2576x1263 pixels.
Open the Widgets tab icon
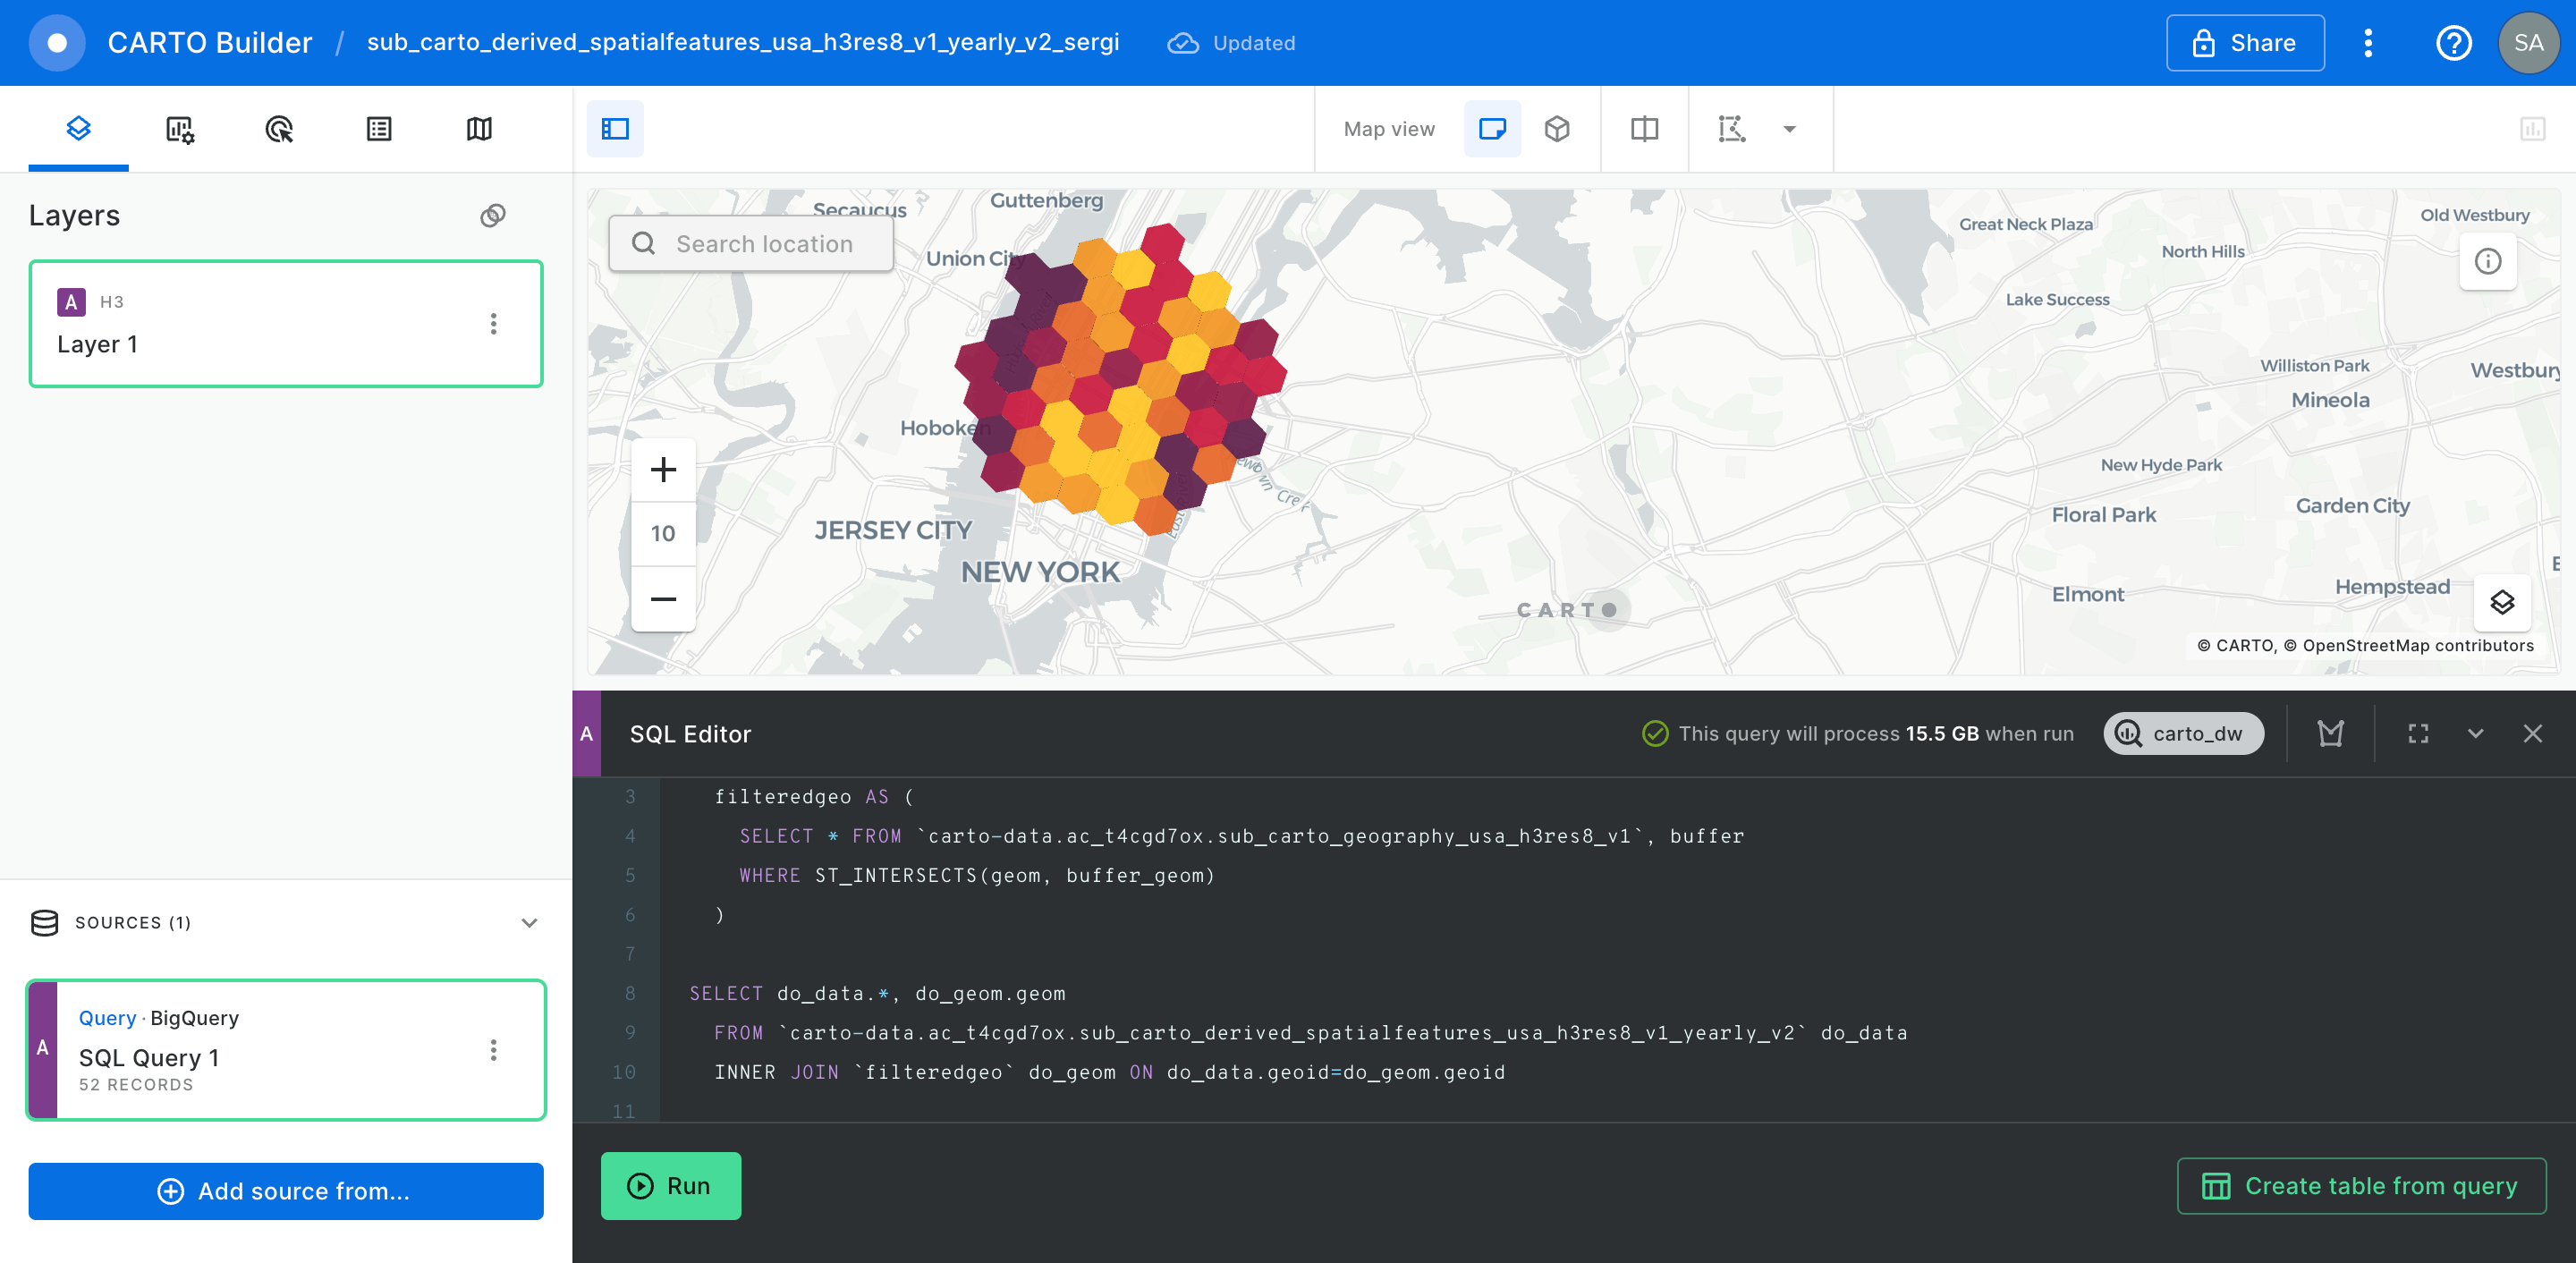coord(179,129)
